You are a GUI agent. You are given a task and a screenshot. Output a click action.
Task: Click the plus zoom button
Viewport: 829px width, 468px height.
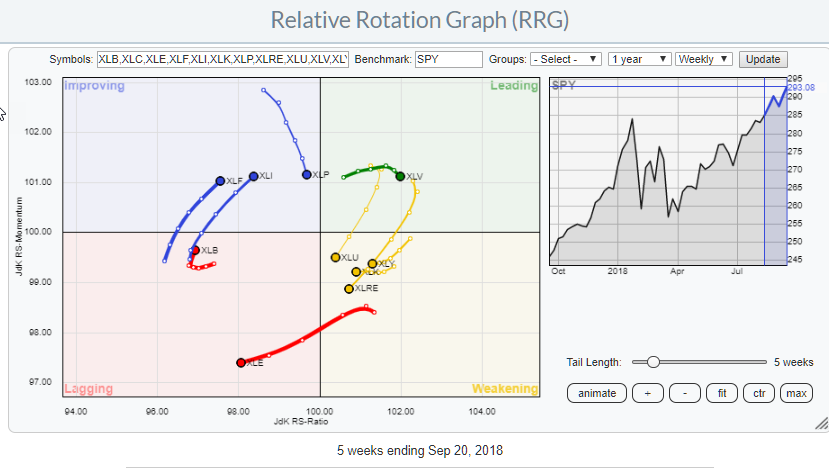point(648,393)
